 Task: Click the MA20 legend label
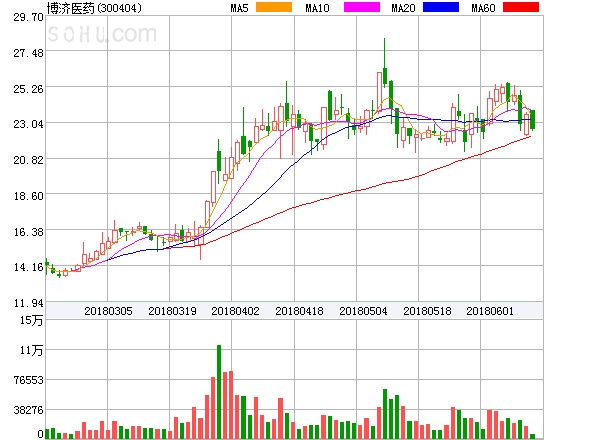pos(403,8)
